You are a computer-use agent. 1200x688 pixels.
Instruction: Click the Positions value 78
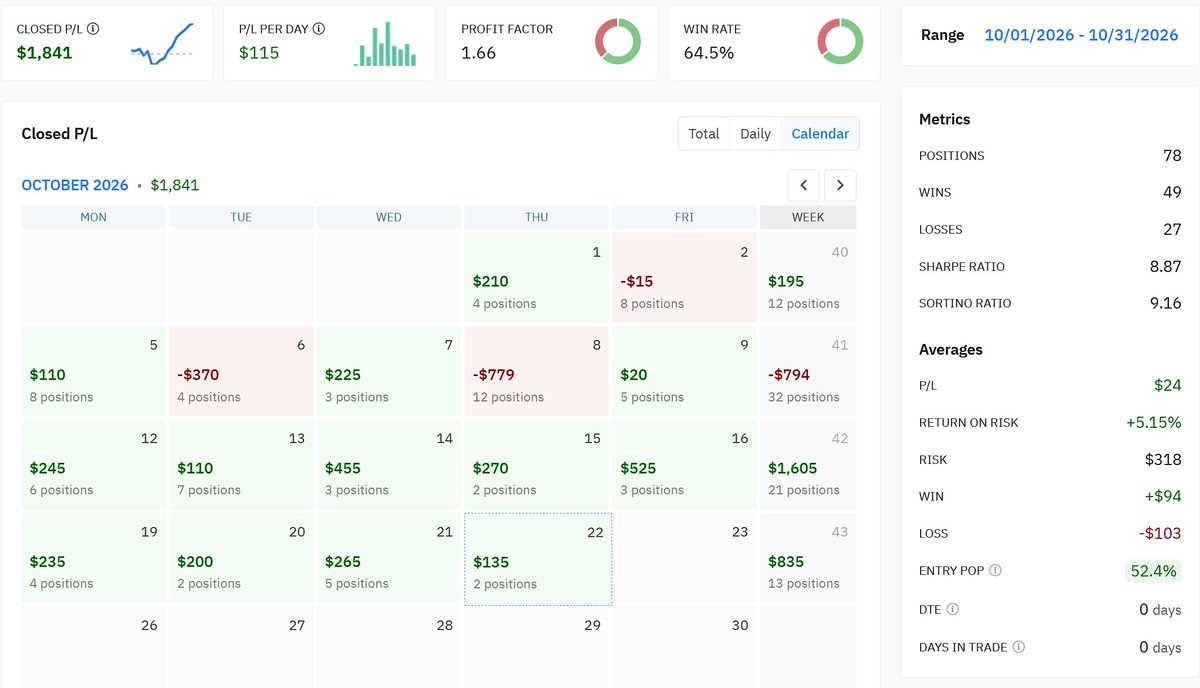(1172, 155)
